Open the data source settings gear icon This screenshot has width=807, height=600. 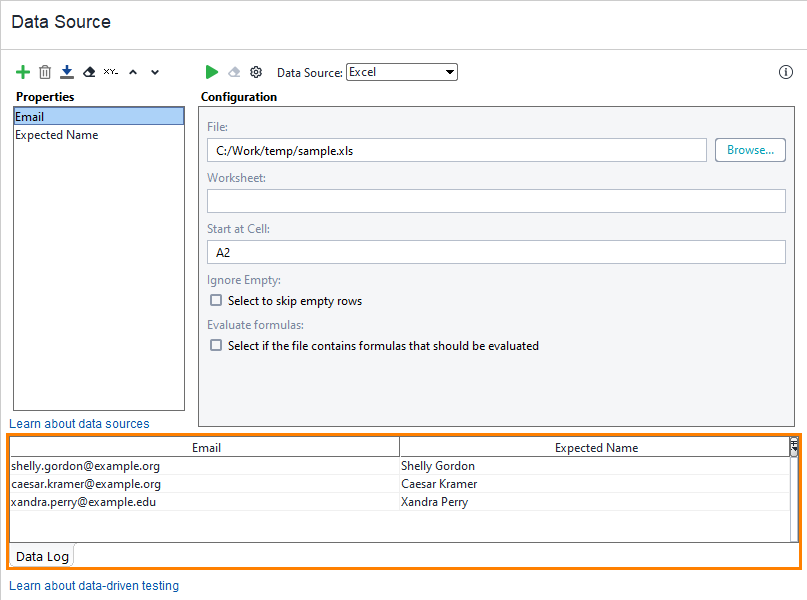coord(256,71)
